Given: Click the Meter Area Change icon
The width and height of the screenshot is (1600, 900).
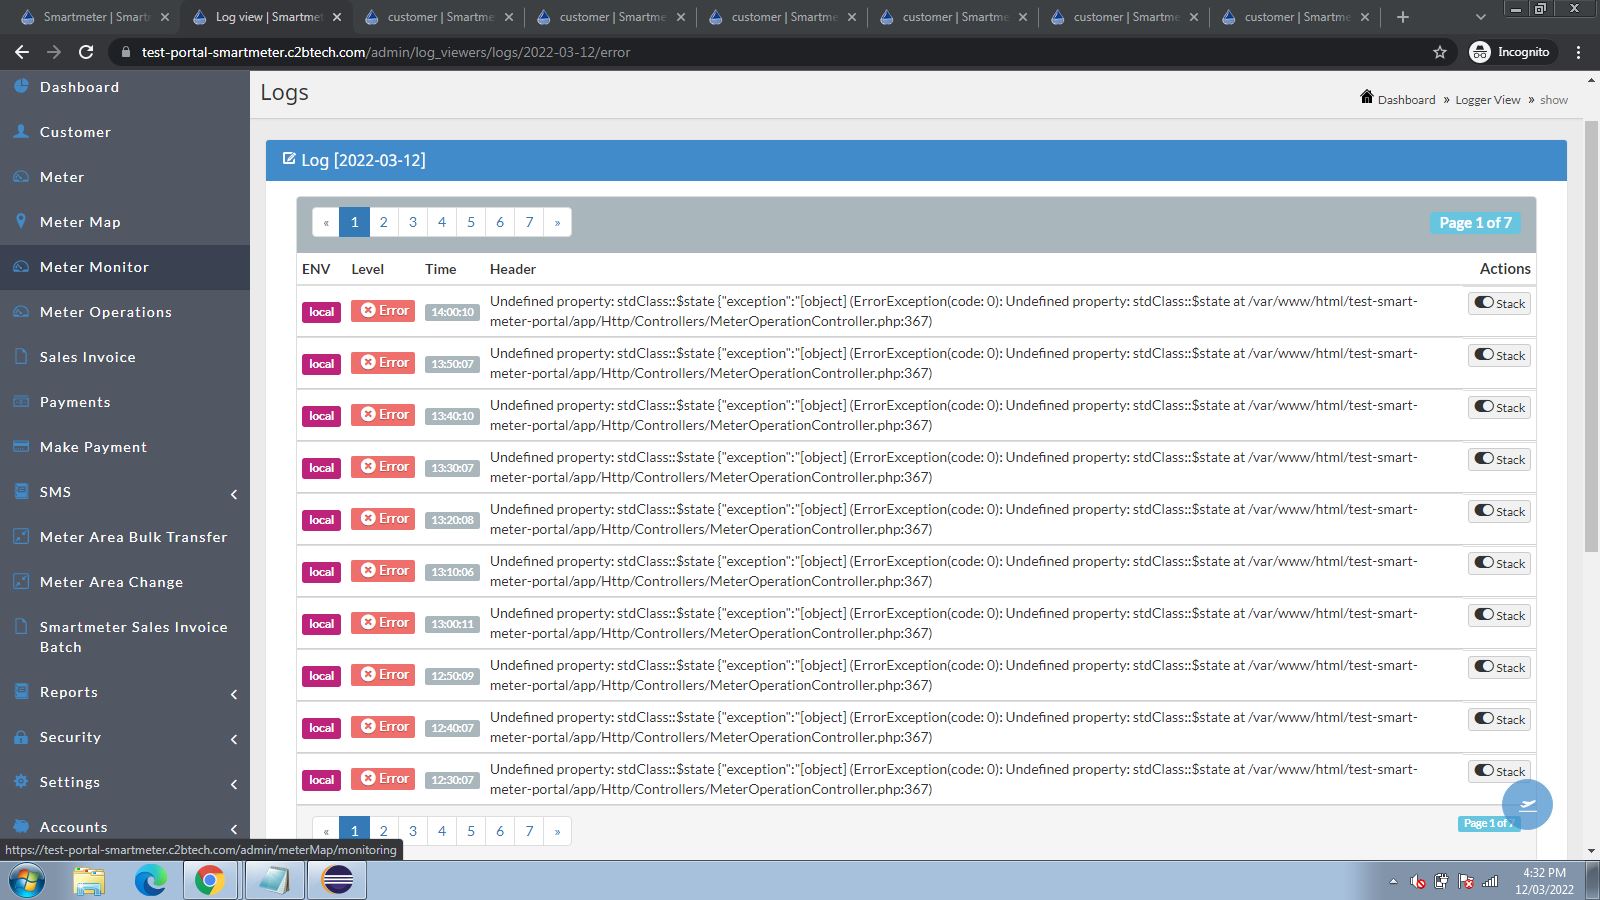Looking at the screenshot, I should click(21, 581).
